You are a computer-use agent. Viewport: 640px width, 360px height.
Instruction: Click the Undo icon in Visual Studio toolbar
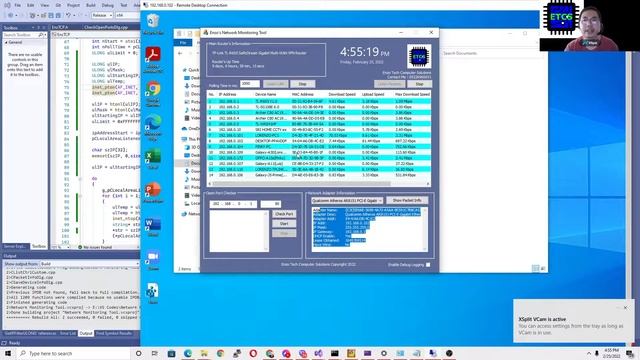coord(68,15)
